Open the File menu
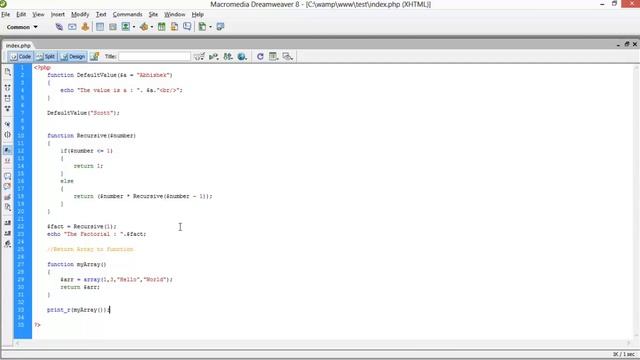Viewport: 640px width, 360px height. pos(6,14)
